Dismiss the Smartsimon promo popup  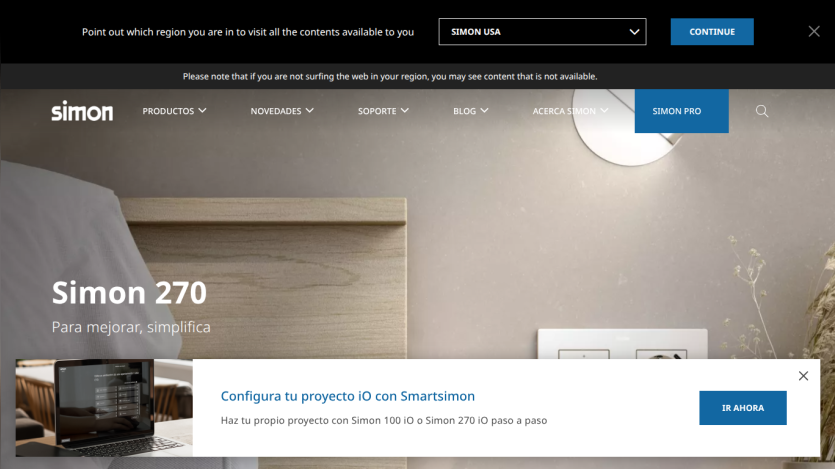coord(803,376)
